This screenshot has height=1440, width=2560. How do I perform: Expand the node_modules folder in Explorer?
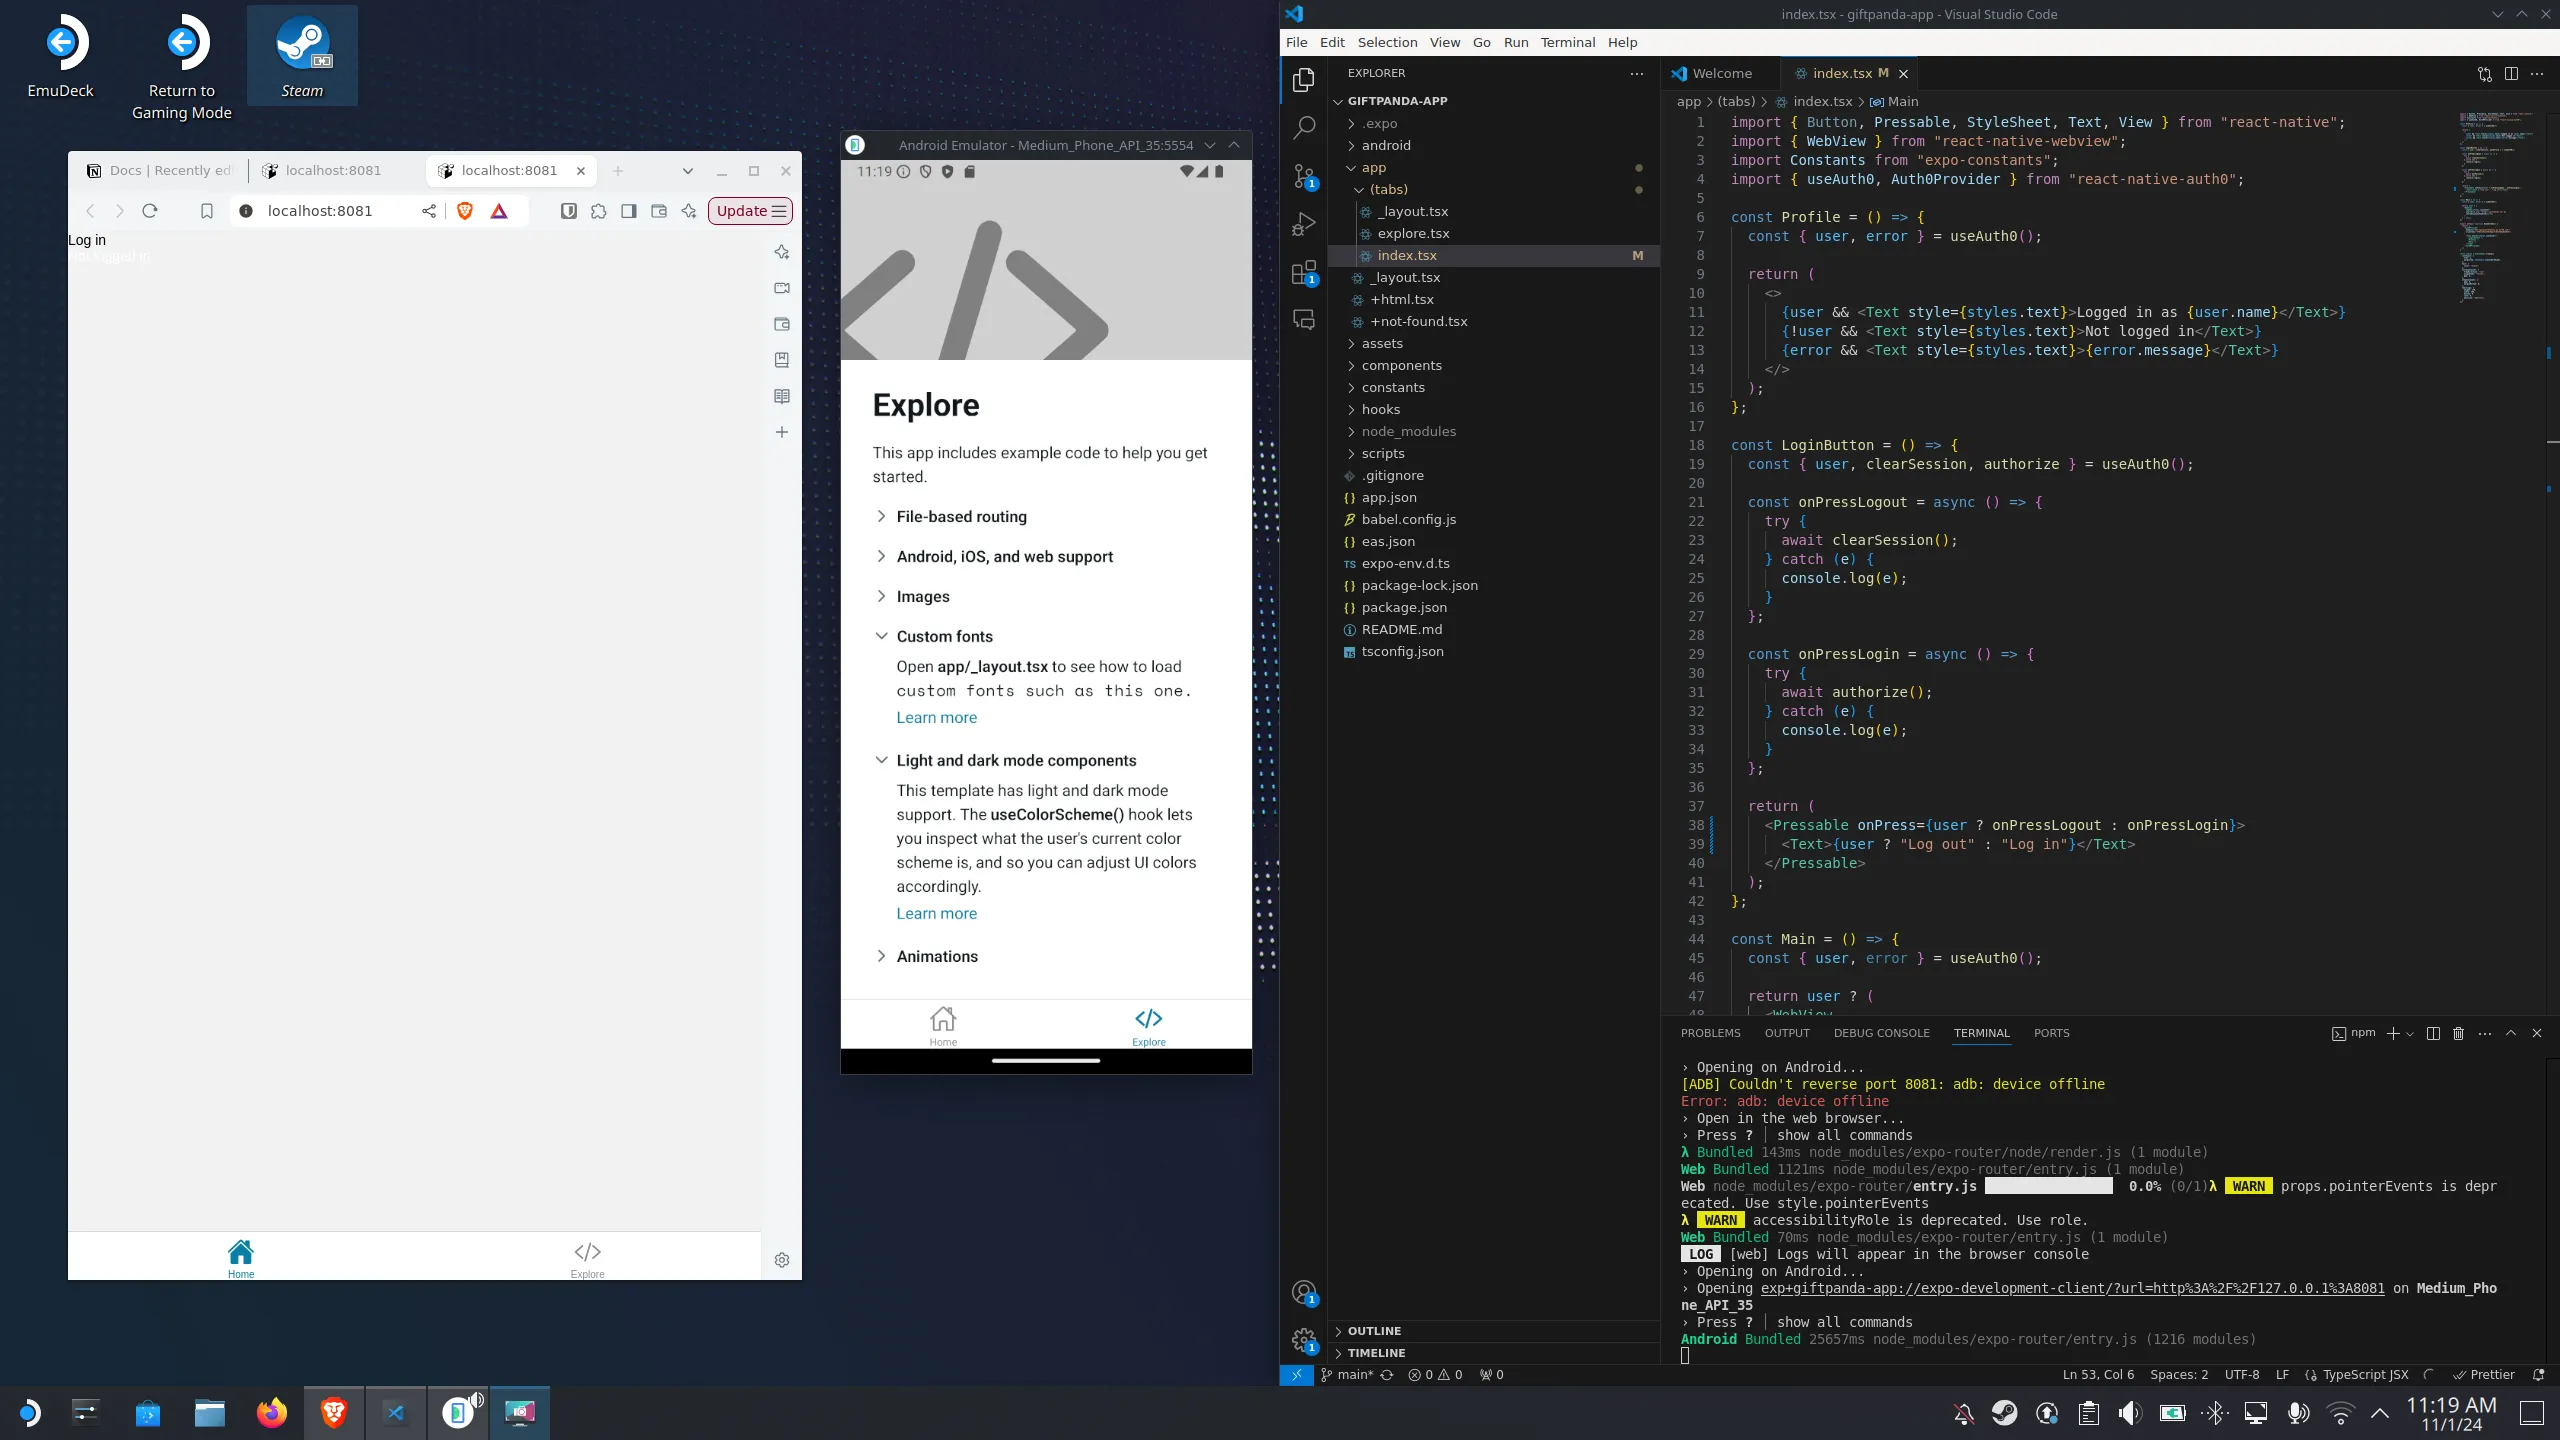click(x=1408, y=431)
